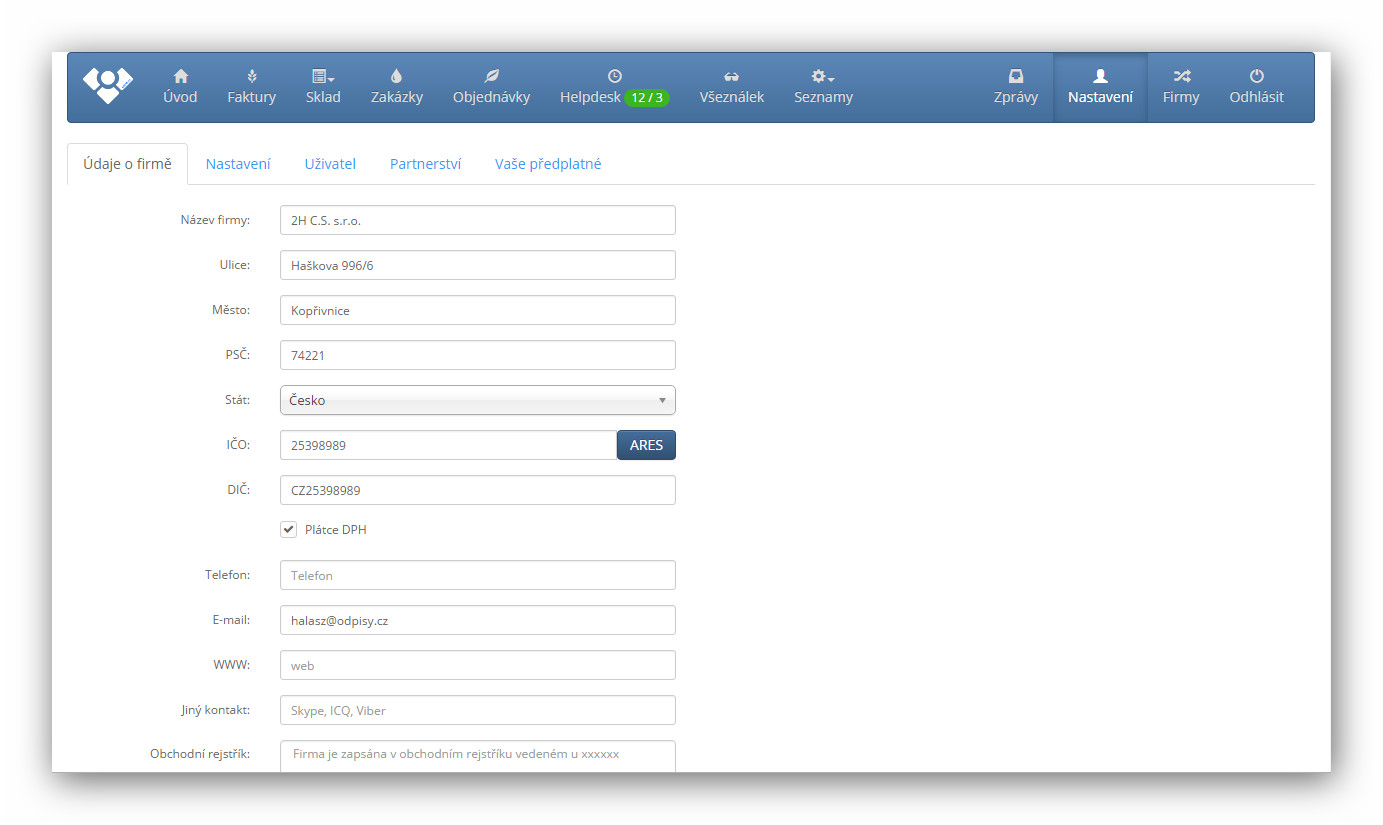Open the Sklad dropdown menu

[x=323, y=87]
